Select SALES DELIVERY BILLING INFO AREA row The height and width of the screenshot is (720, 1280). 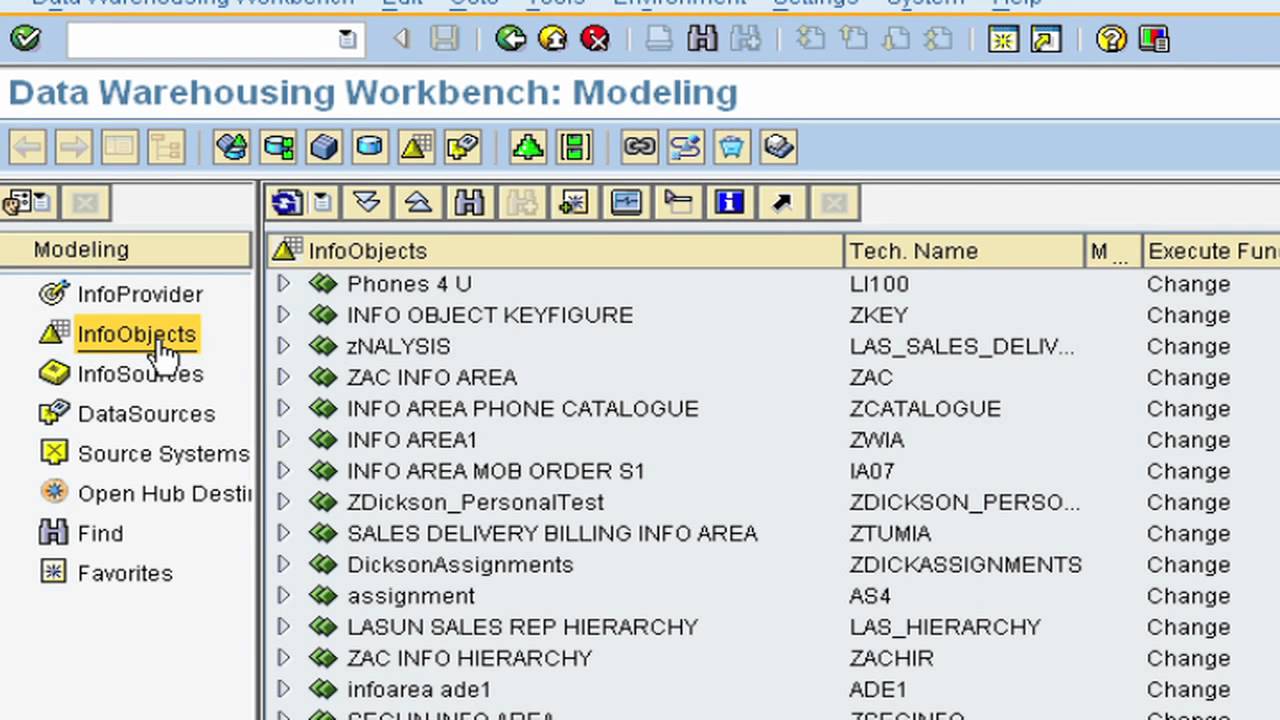coord(552,534)
